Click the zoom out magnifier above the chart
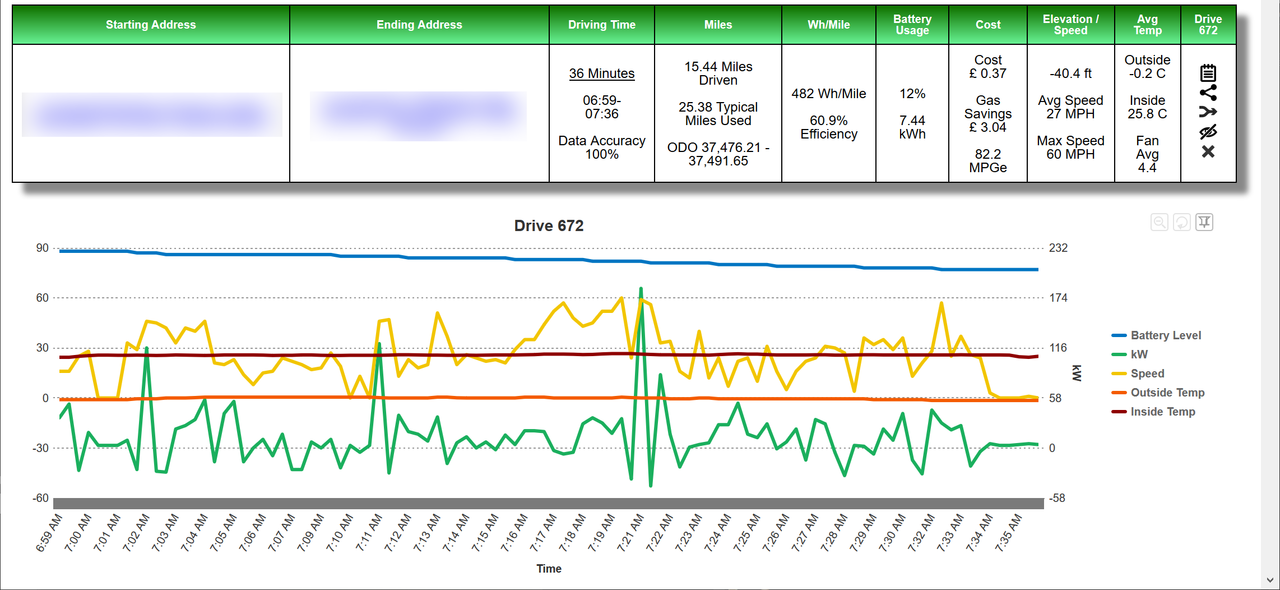 point(1159,222)
